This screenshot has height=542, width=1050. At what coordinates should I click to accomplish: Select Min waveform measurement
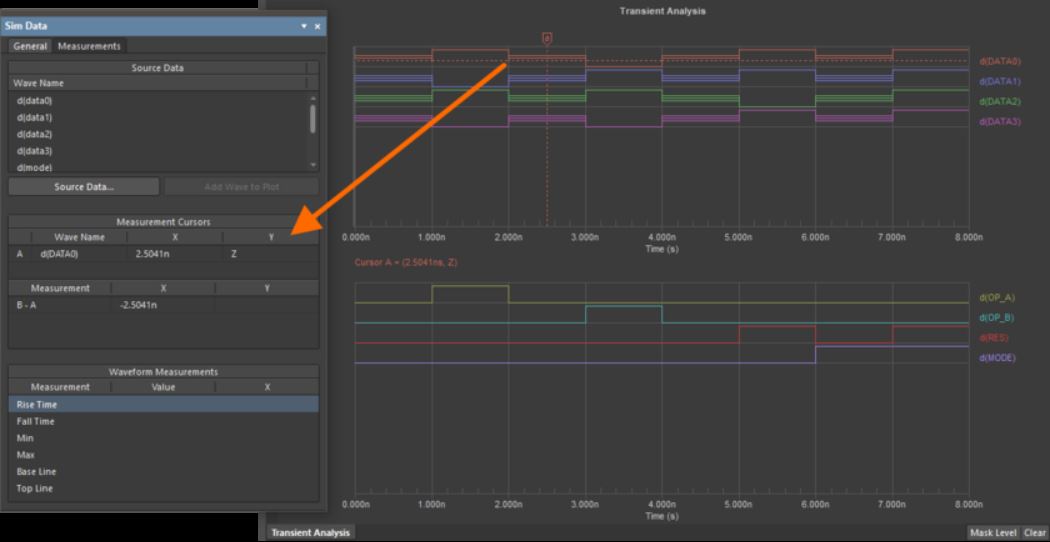[163, 438]
